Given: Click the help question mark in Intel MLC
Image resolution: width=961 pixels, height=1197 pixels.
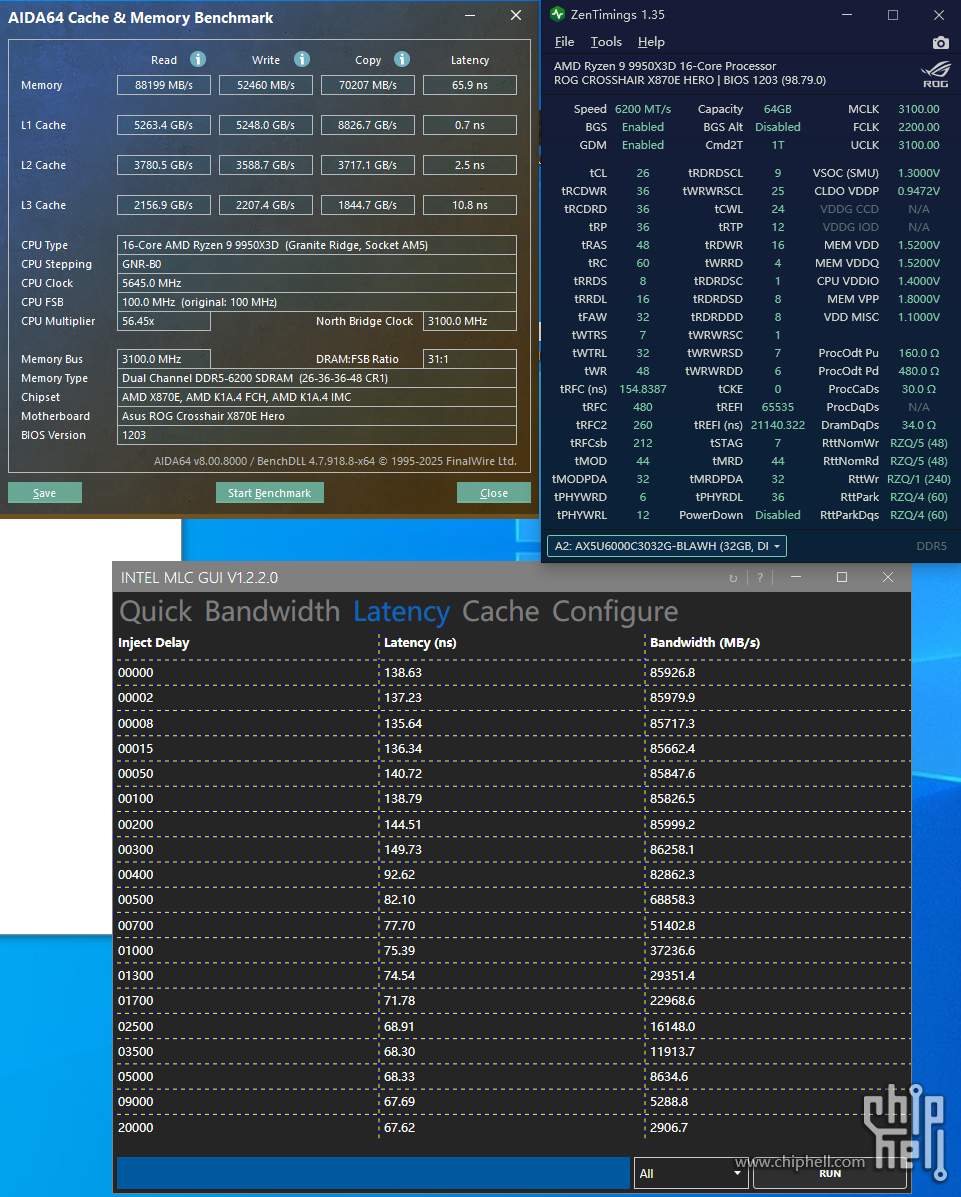Looking at the screenshot, I should [x=760, y=578].
